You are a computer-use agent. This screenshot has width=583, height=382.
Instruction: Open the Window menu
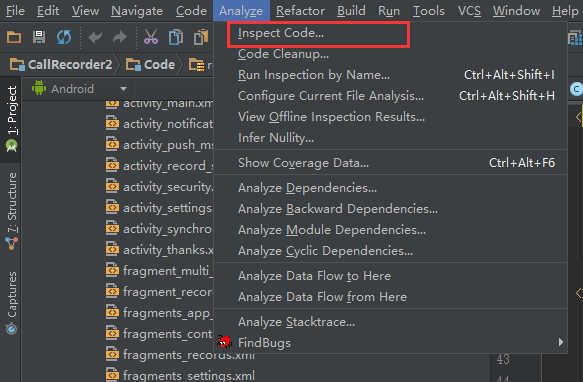point(516,11)
